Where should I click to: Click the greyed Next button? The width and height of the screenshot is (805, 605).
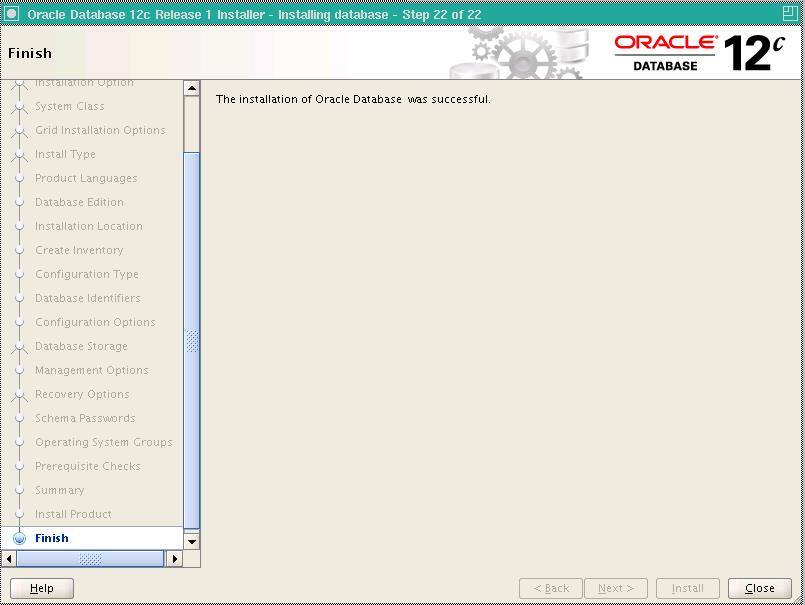point(616,588)
